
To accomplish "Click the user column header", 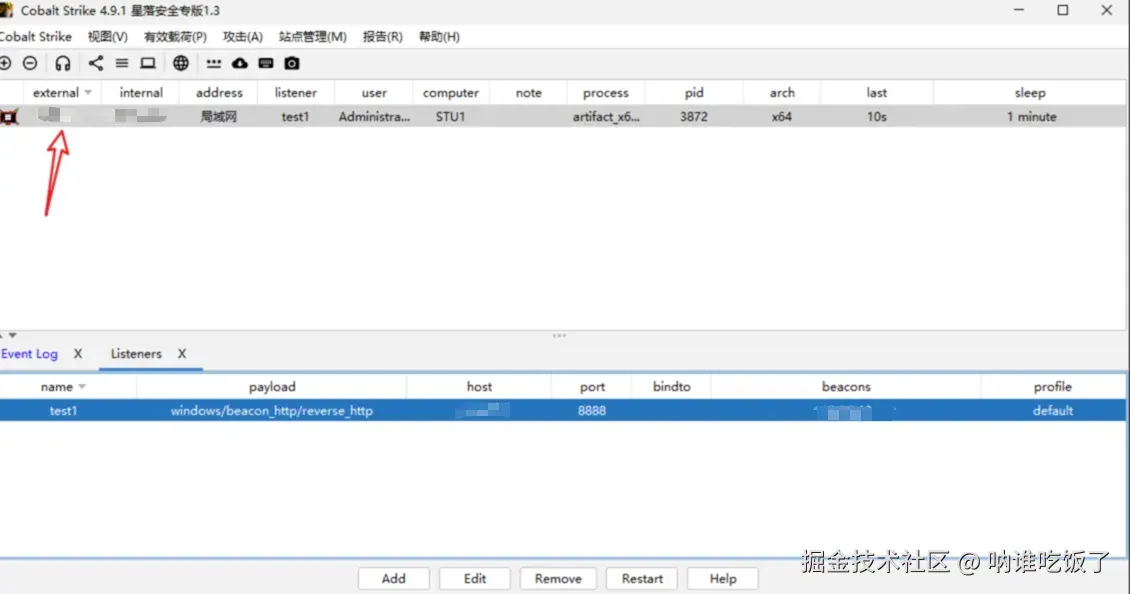I will 374,93.
